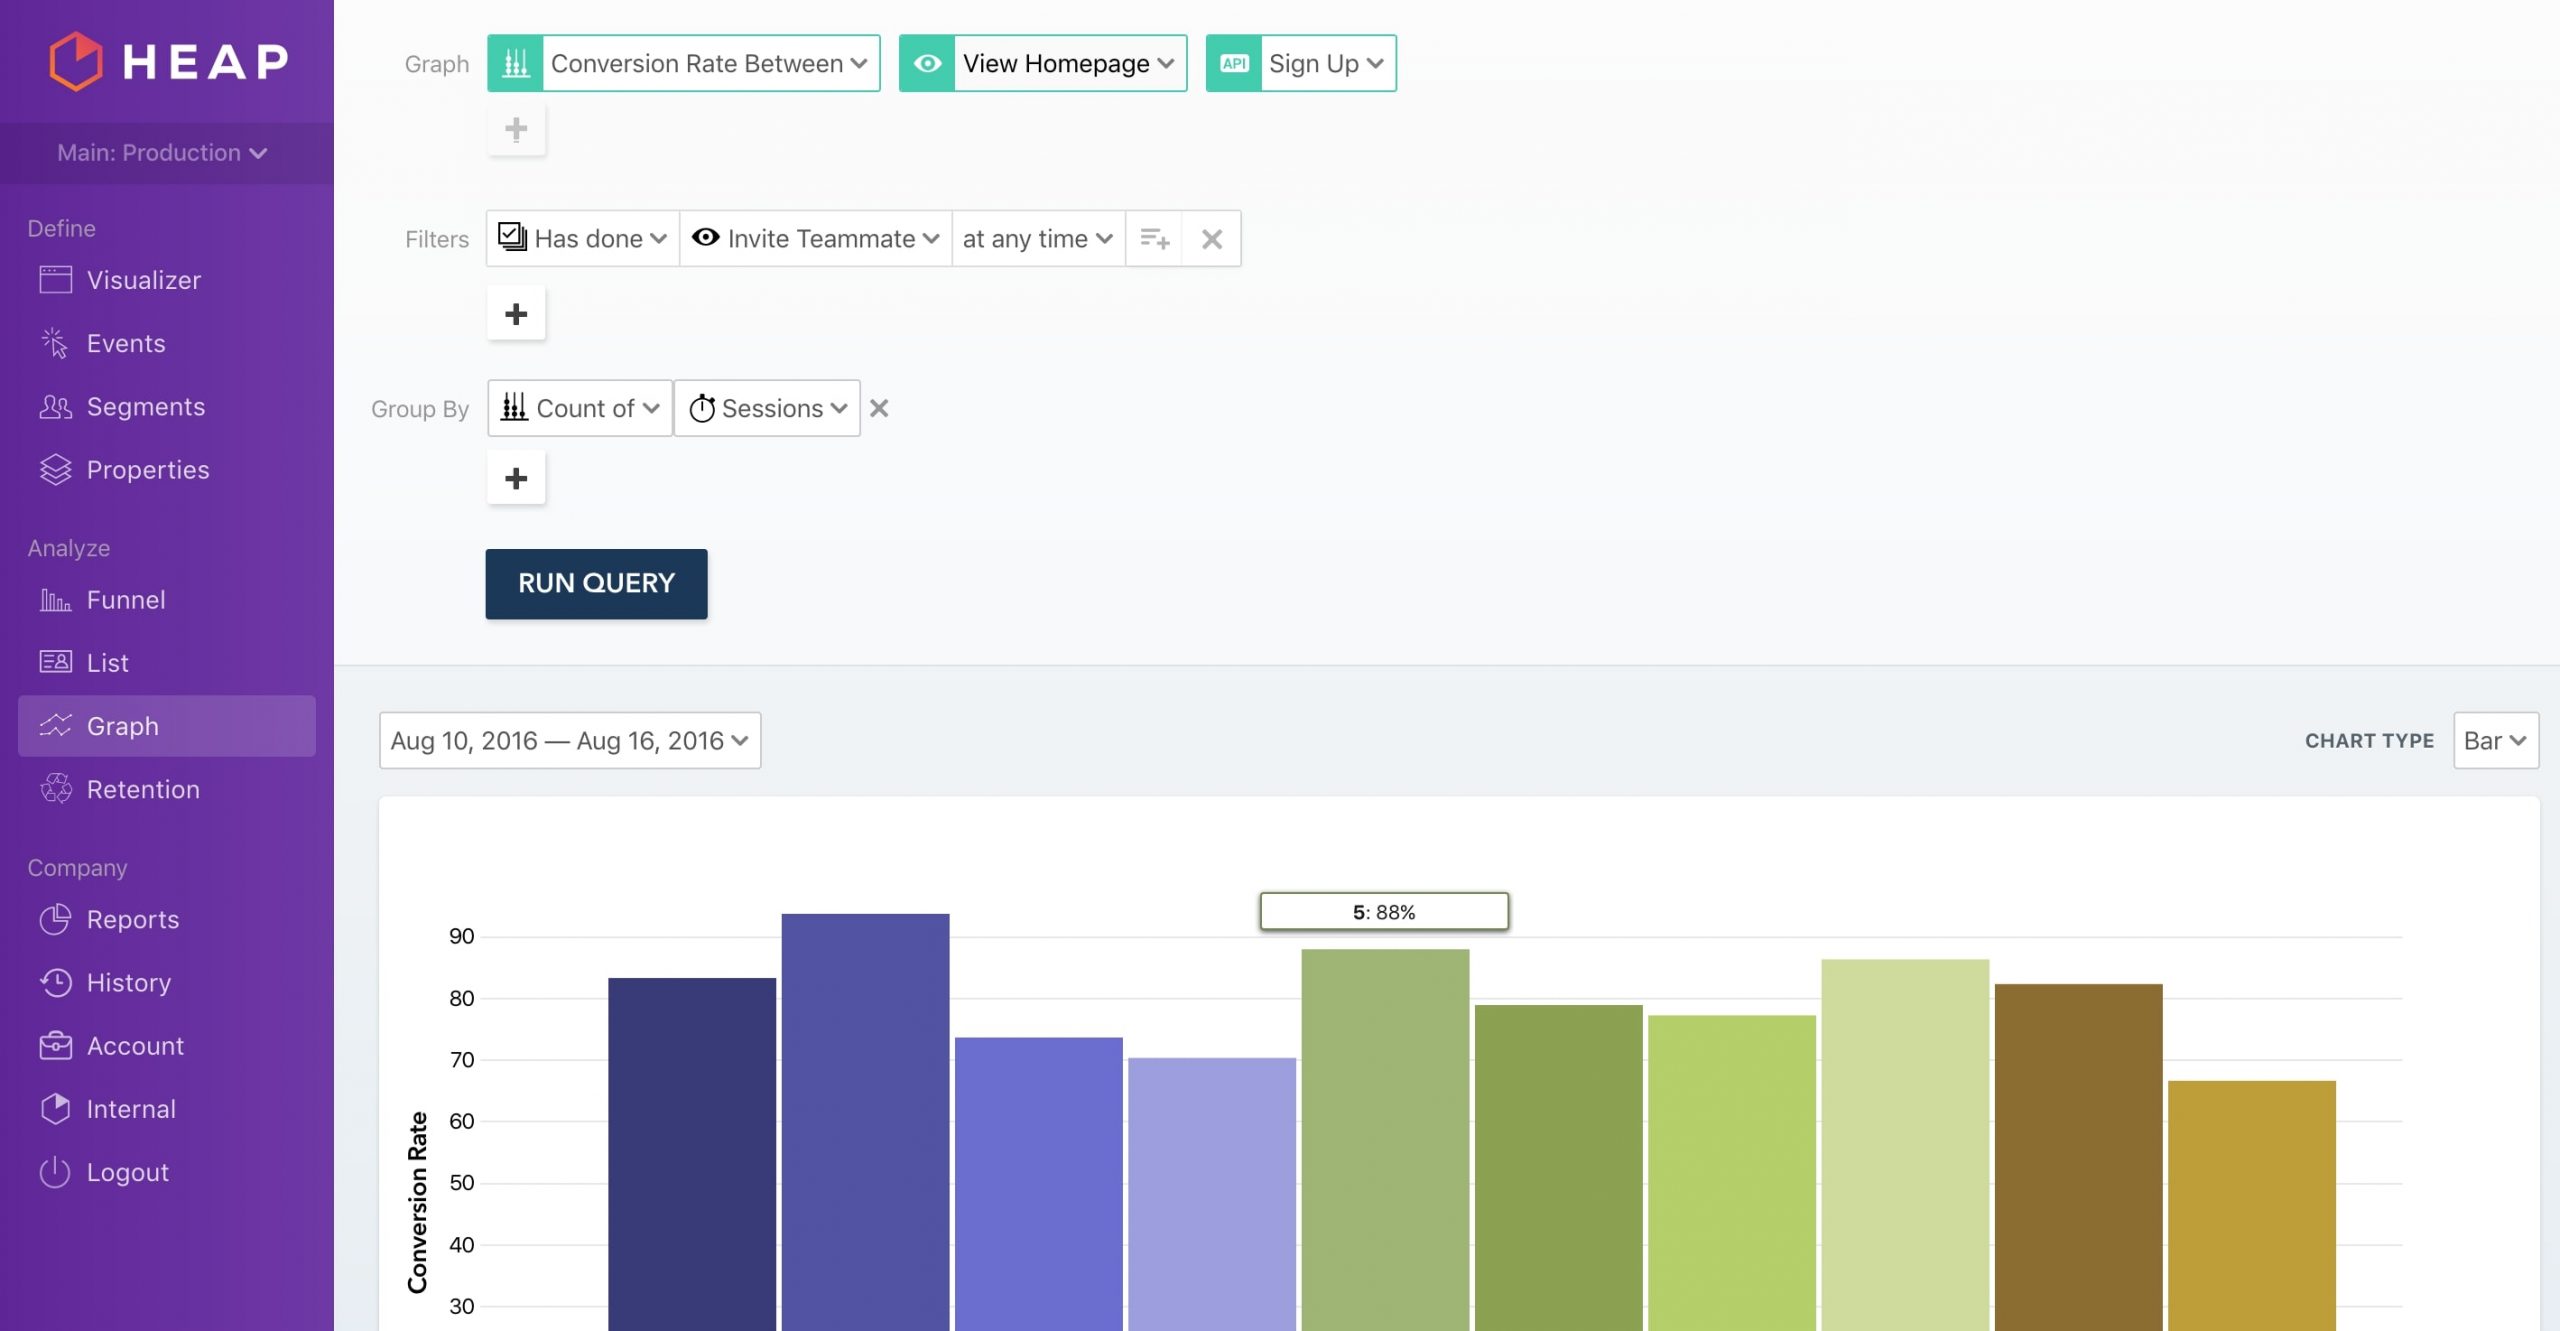Click the Graph icon in sidebar
This screenshot has height=1331, width=2560.
coord(54,725)
